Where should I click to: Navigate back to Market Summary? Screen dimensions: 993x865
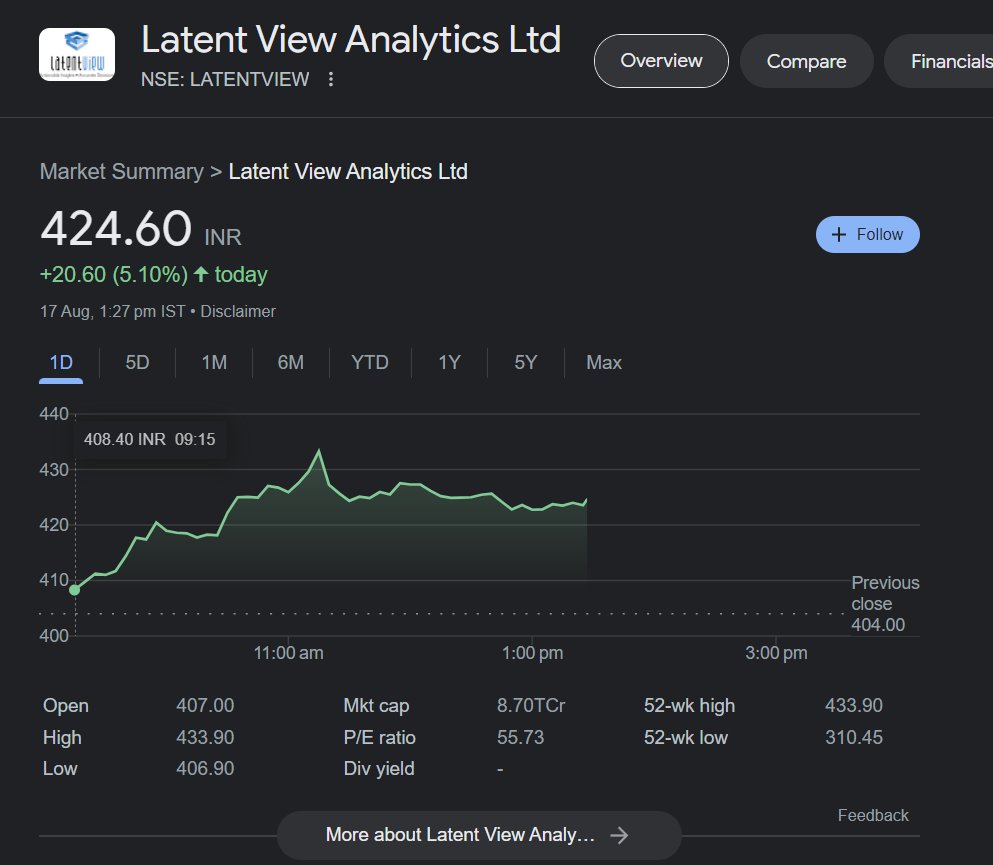pyautogui.click(x=121, y=171)
